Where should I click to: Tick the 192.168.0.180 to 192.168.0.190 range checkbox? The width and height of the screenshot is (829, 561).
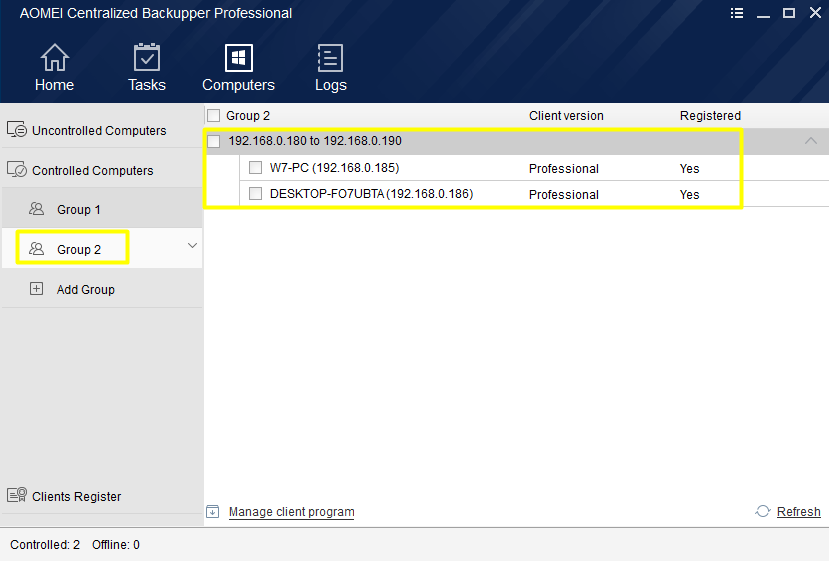pos(214,141)
